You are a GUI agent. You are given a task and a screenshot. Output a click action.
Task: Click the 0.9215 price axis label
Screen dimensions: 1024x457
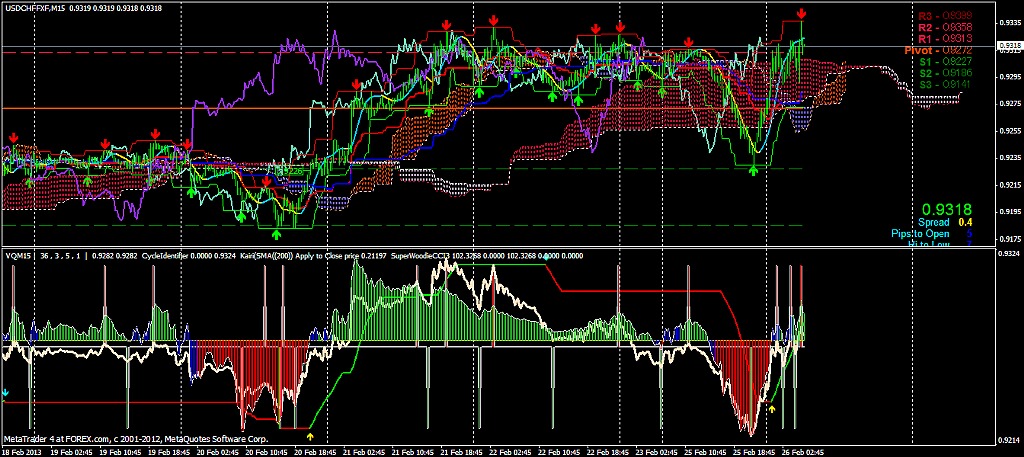pyautogui.click(x=1009, y=185)
